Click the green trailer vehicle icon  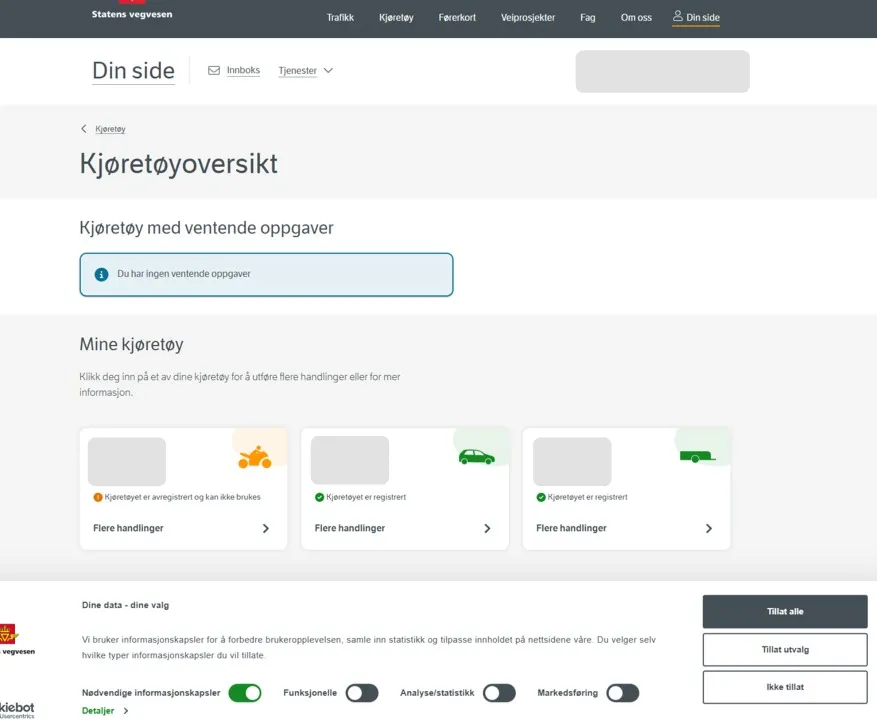click(697, 457)
